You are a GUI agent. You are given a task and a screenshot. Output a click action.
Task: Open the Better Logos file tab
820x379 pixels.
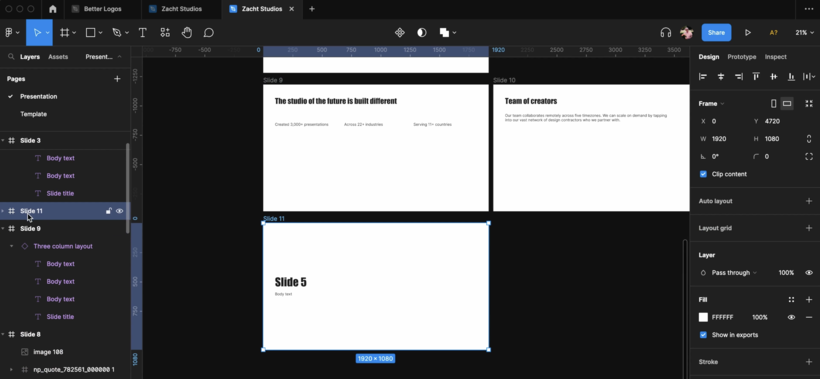point(102,9)
